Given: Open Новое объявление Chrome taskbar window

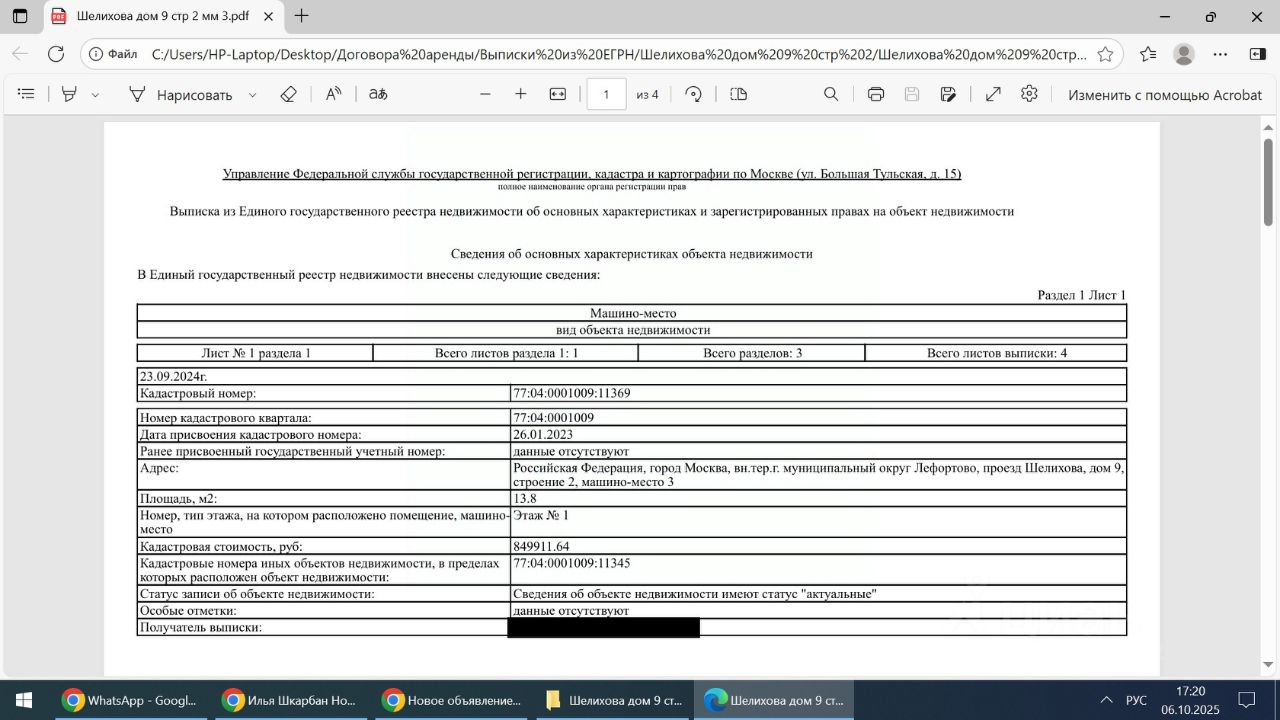Looking at the screenshot, I should click(x=450, y=700).
